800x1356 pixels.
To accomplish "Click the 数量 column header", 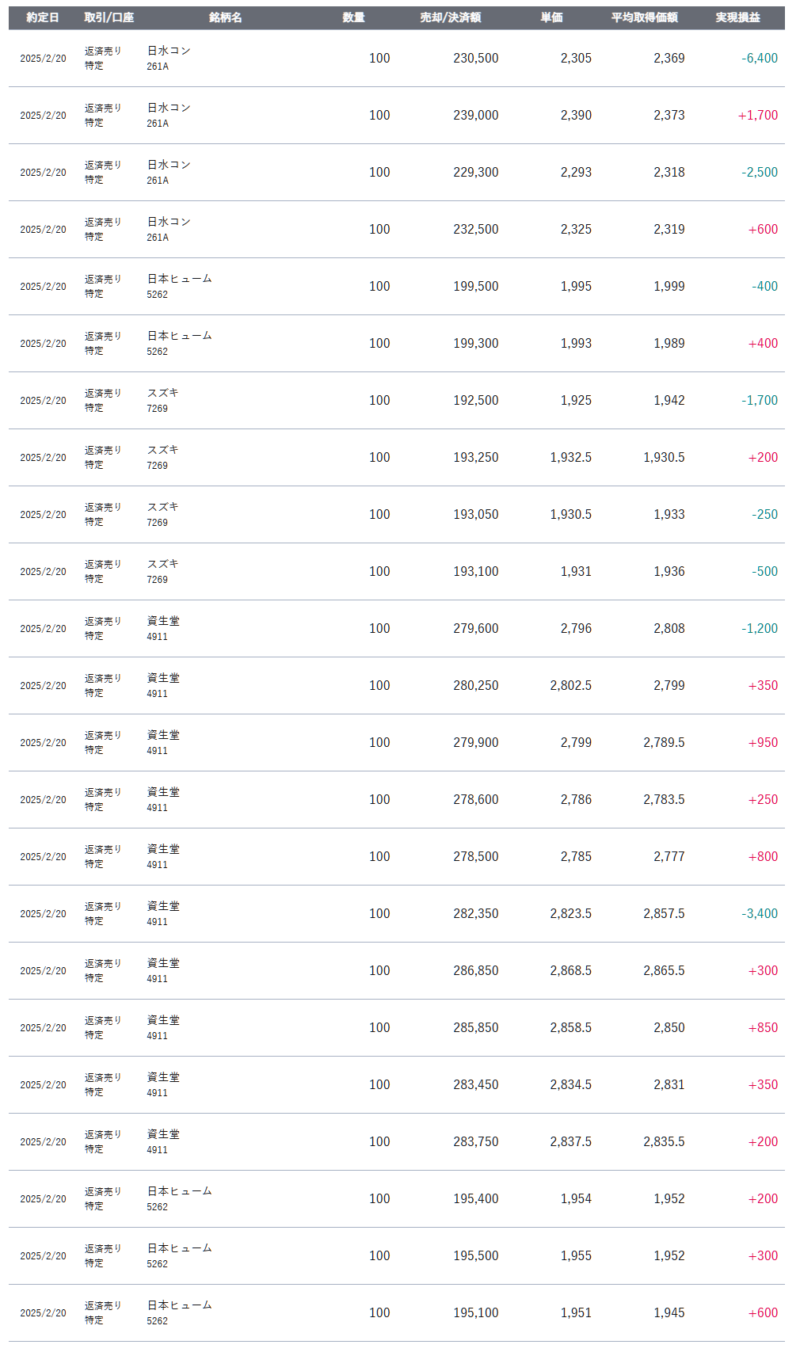I will (353, 18).
